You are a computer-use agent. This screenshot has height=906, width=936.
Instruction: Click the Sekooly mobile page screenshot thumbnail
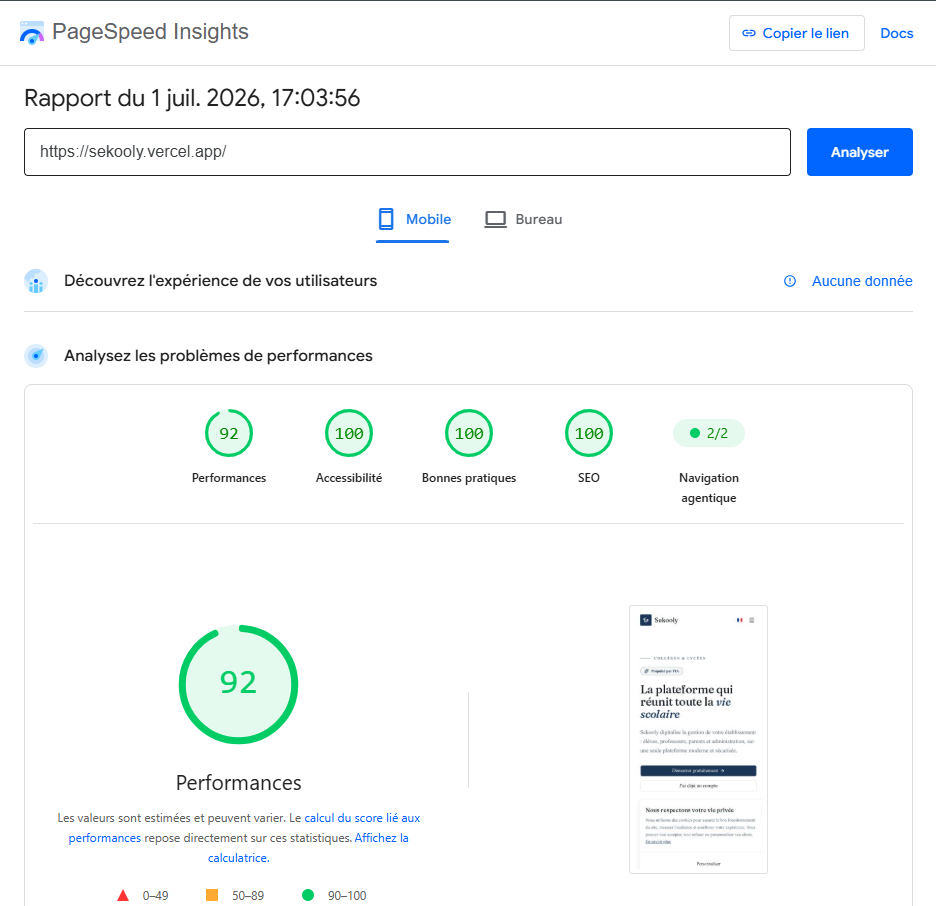698,739
